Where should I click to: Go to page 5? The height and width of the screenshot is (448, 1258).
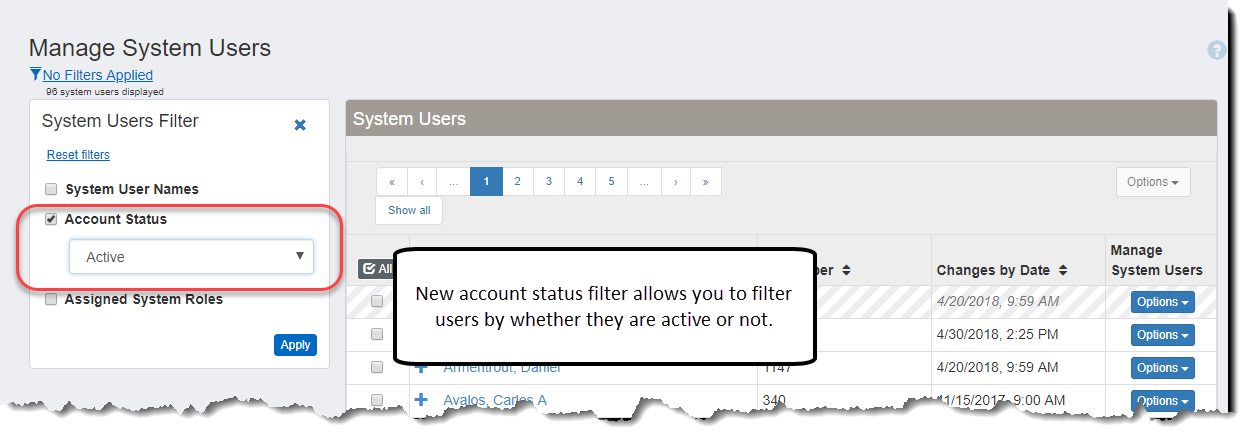point(611,182)
